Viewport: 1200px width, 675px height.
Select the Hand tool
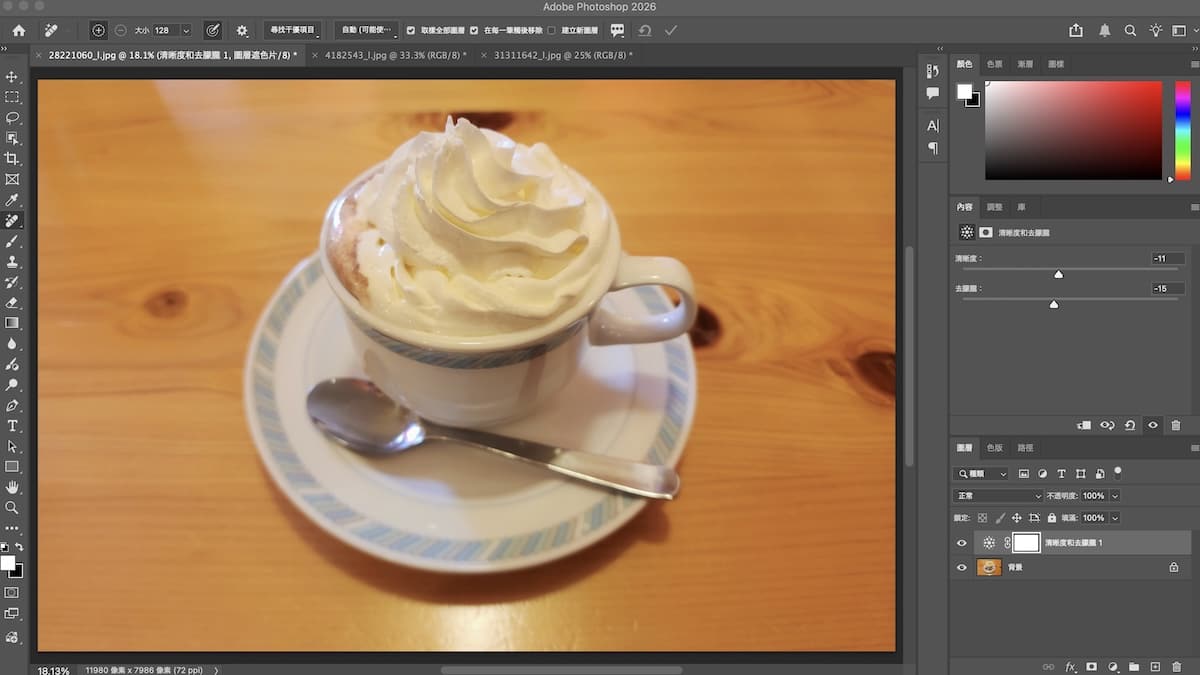click(x=12, y=487)
